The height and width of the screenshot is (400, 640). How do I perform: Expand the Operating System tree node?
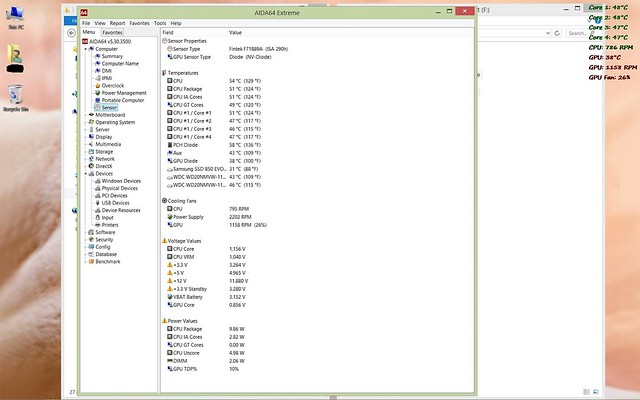tap(86, 122)
